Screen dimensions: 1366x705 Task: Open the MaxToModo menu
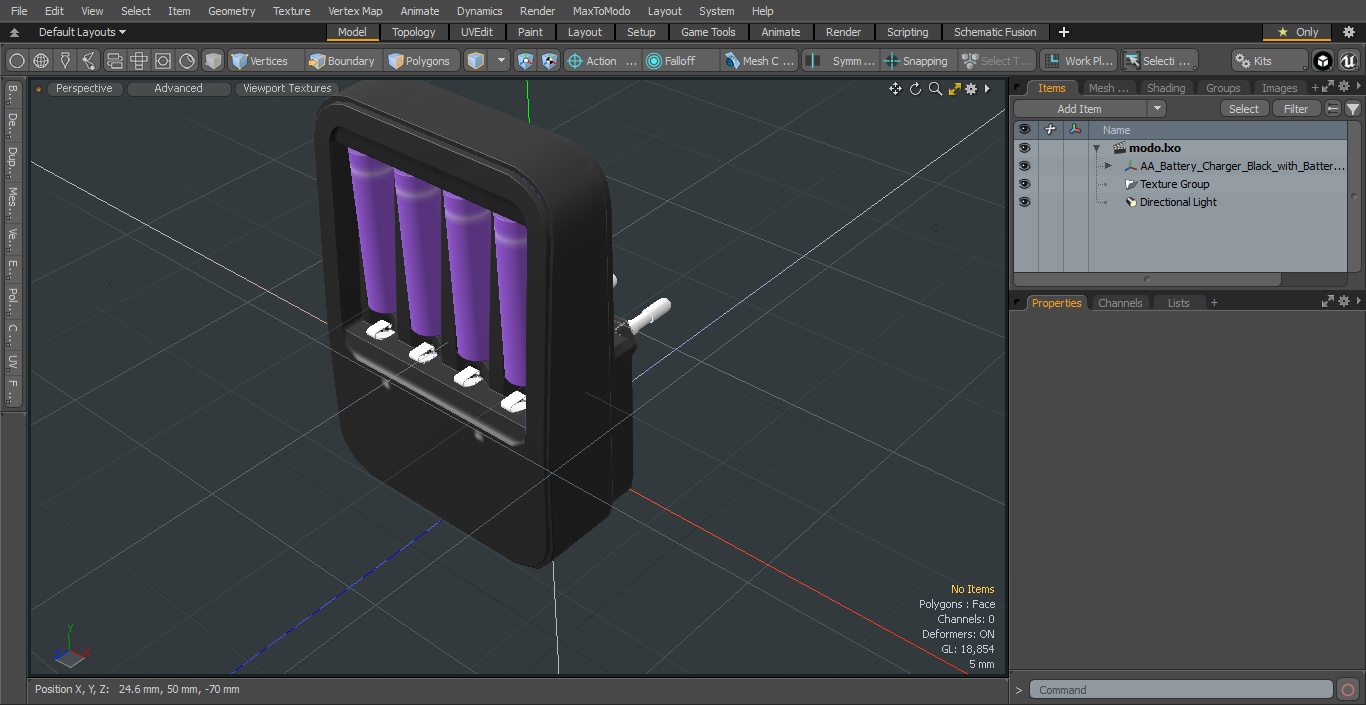tap(601, 11)
